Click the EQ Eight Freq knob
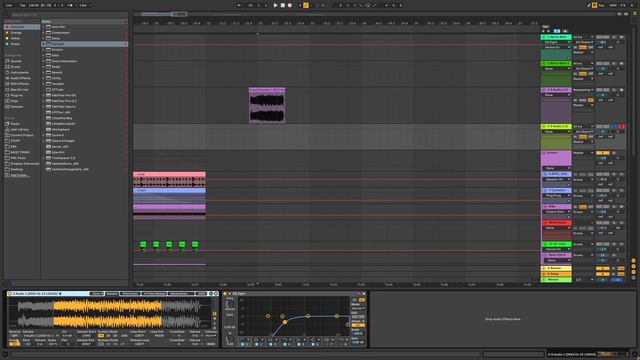This screenshot has width=640, height=360. coord(230,304)
